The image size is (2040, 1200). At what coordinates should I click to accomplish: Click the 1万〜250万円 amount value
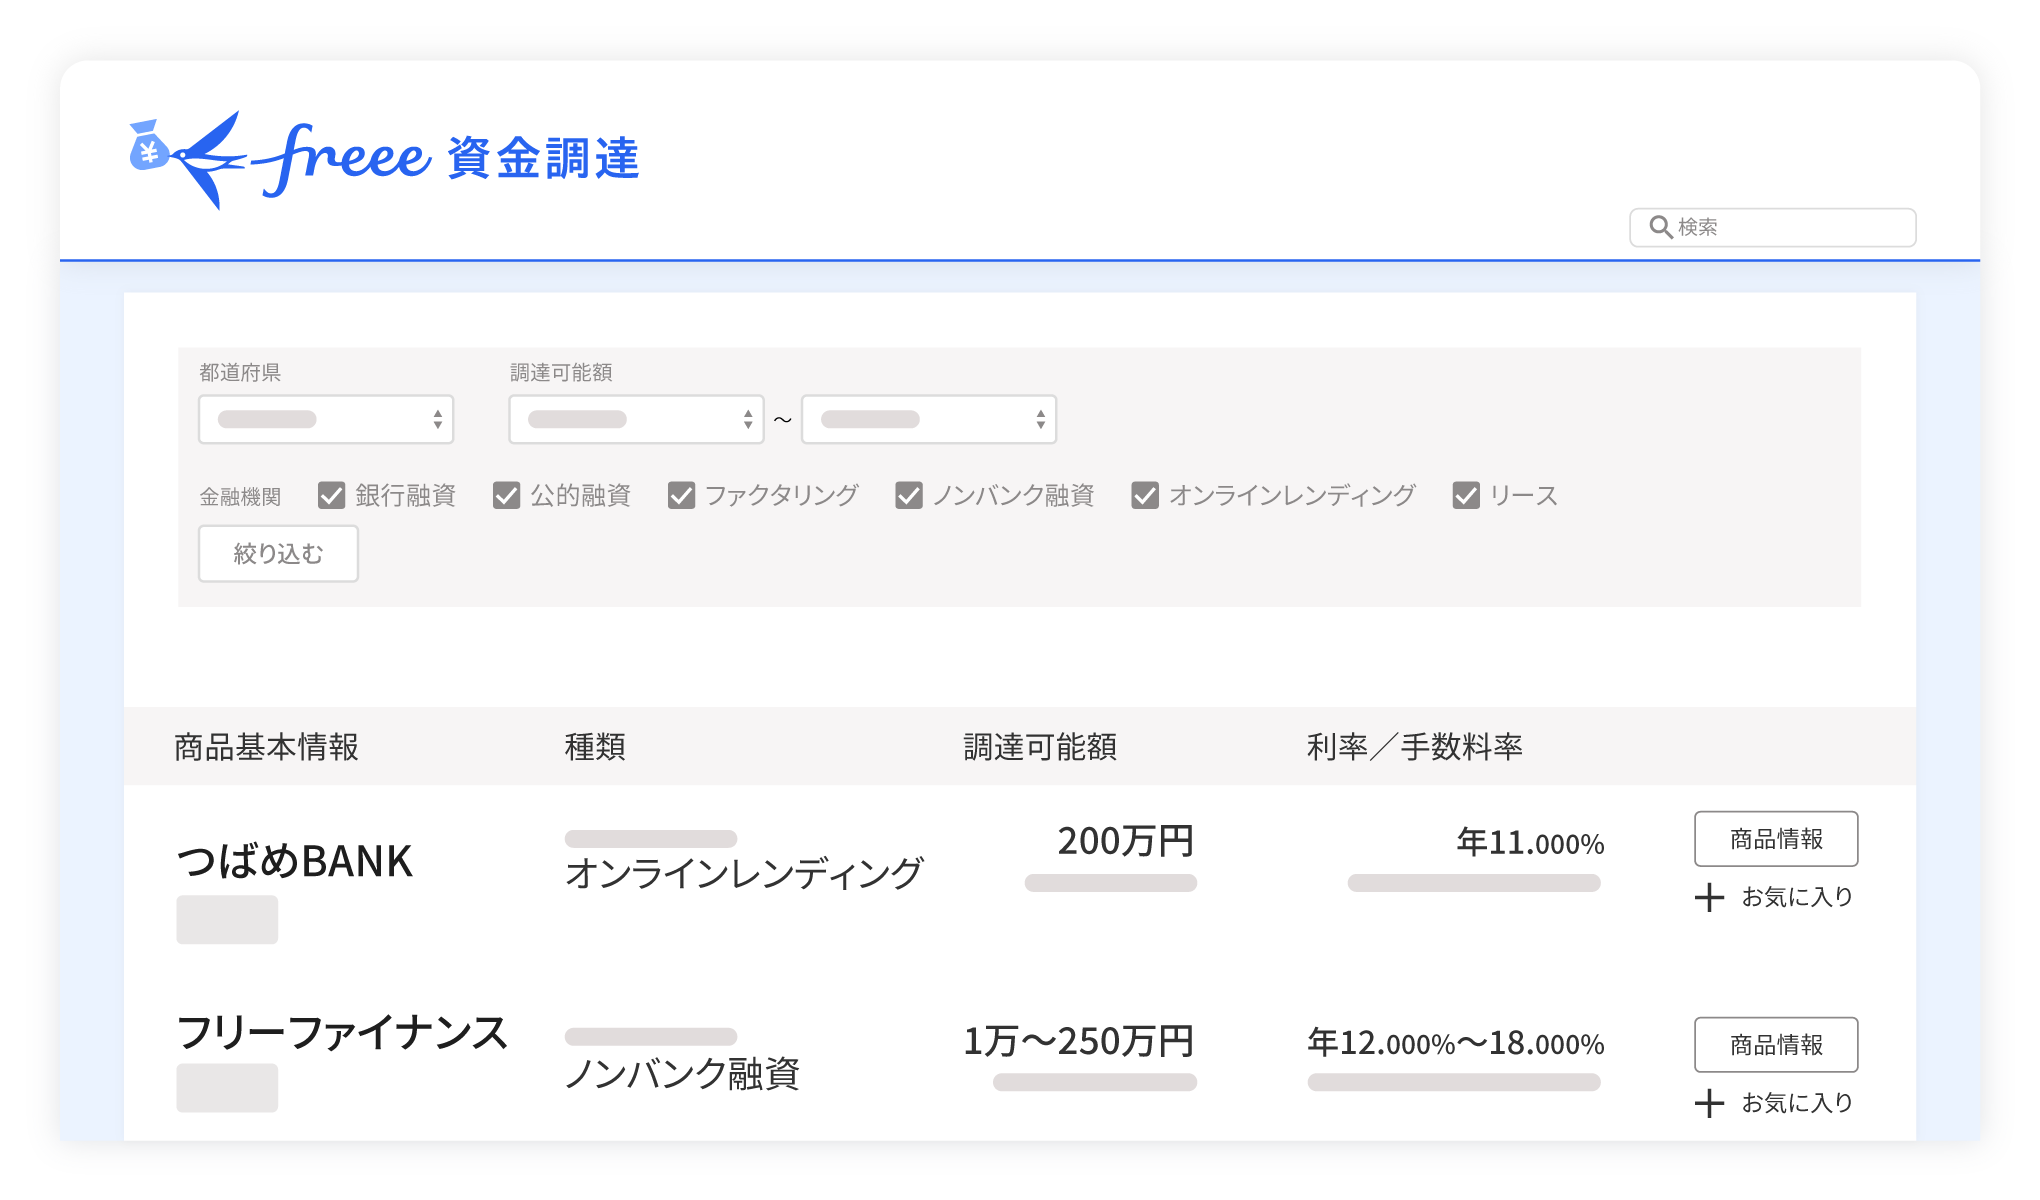pyautogui.click(x=1079, y=1041)
